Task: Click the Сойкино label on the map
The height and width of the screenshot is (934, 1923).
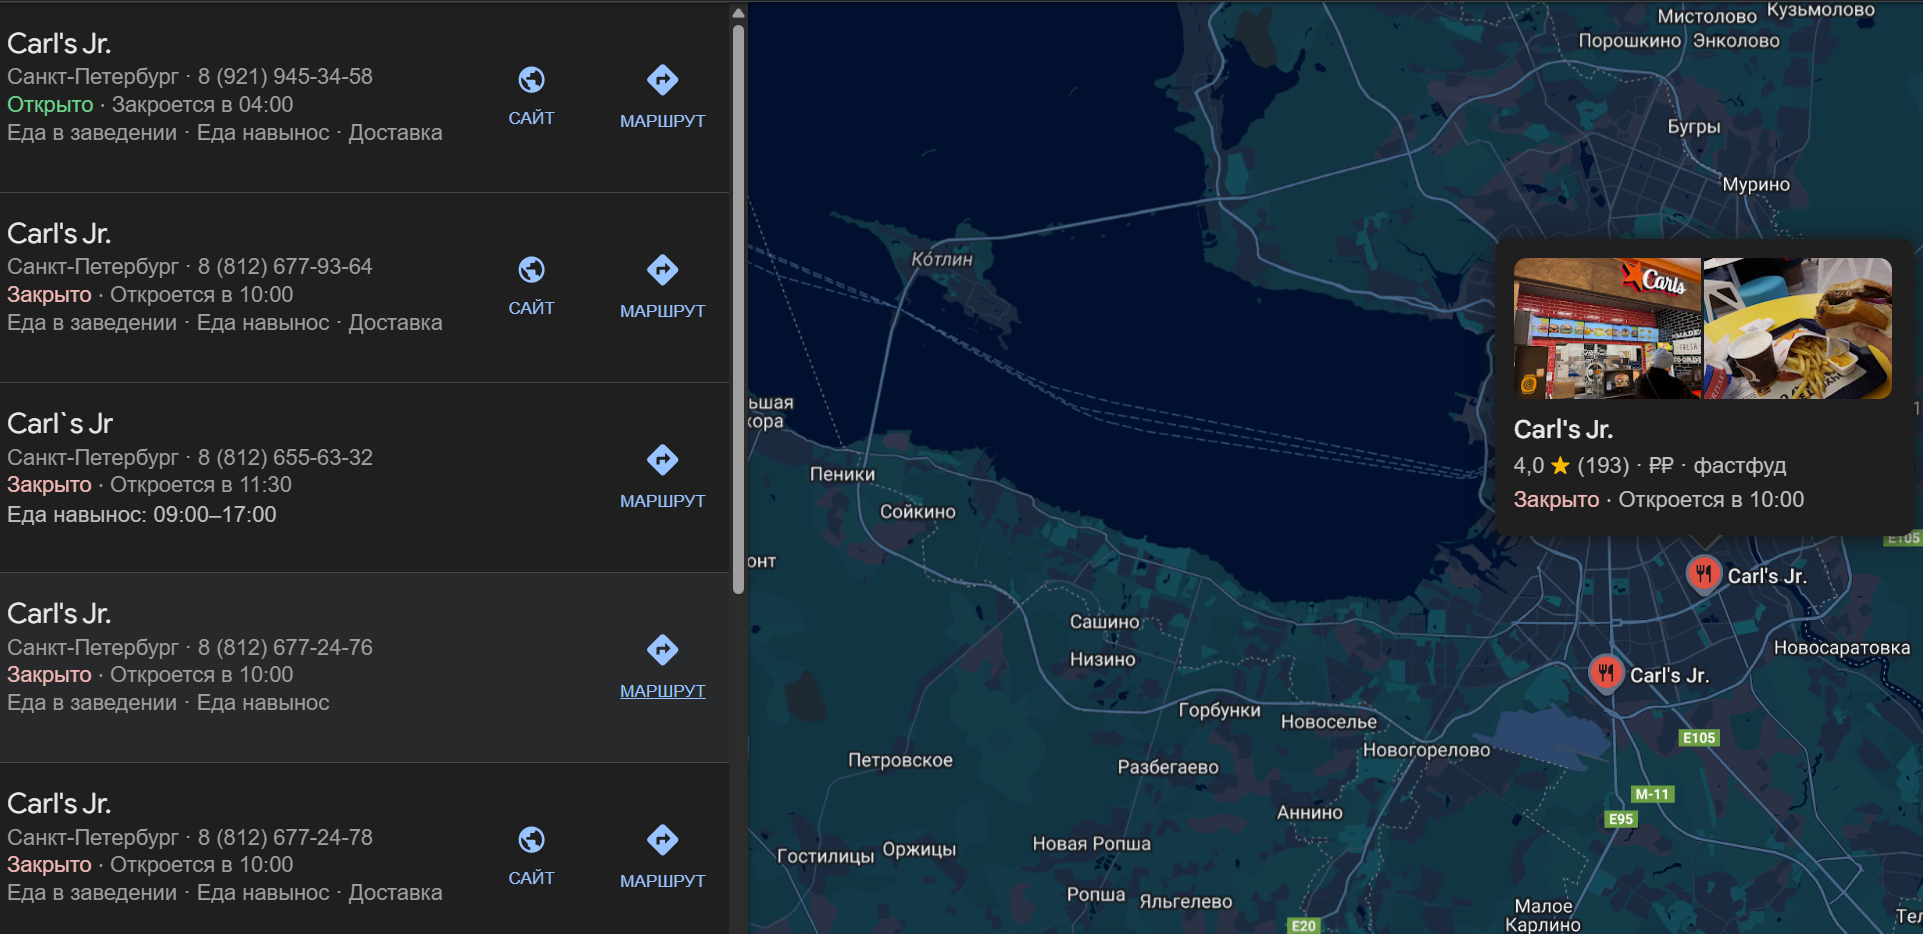Action: tap(918, 512)
